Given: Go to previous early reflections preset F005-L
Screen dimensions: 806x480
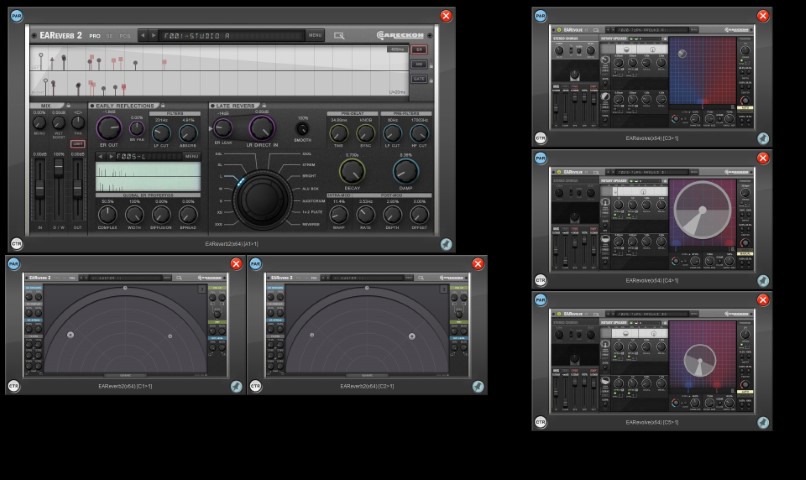Looking at the screenshot, I should [100, 156].
